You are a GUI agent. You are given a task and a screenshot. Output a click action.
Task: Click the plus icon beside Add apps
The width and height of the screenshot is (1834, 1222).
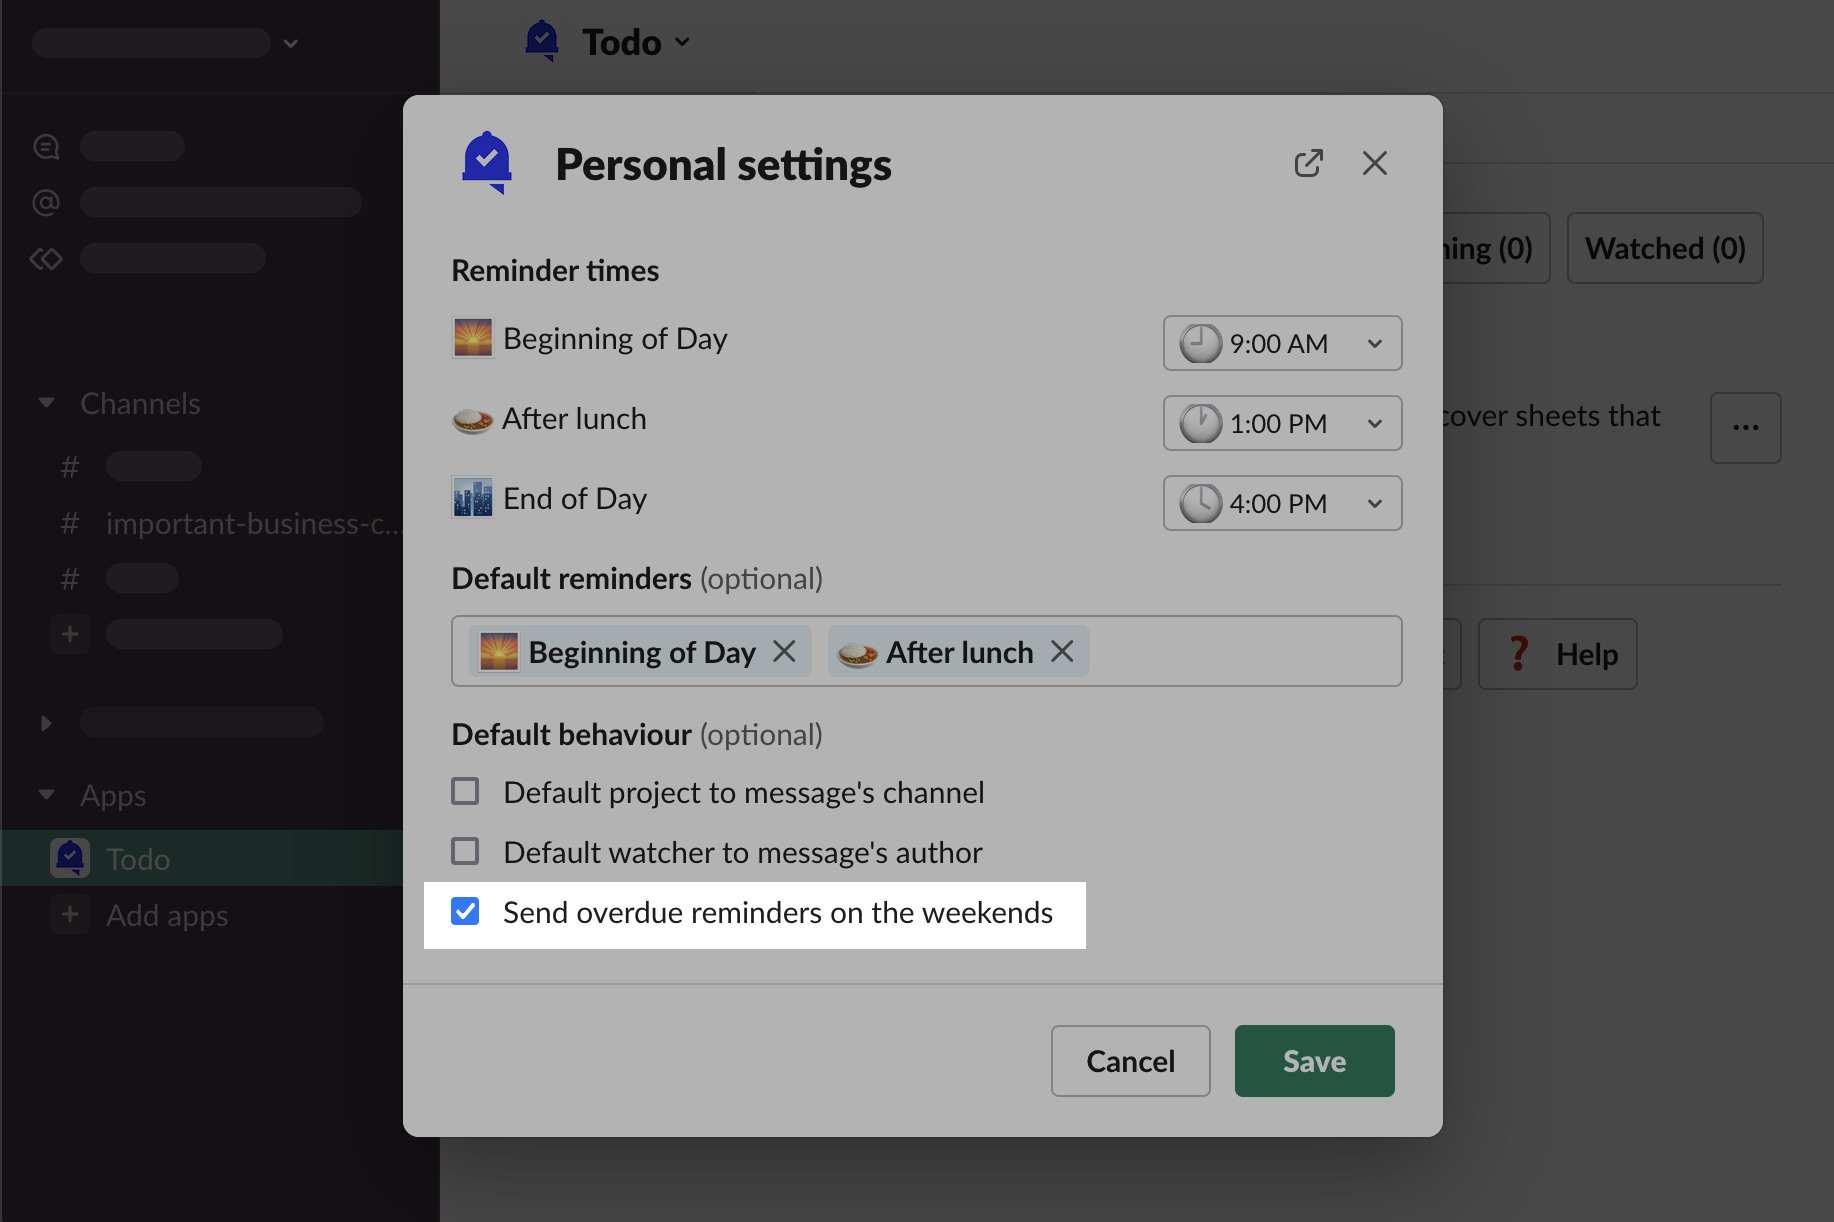tap(70, 914)
